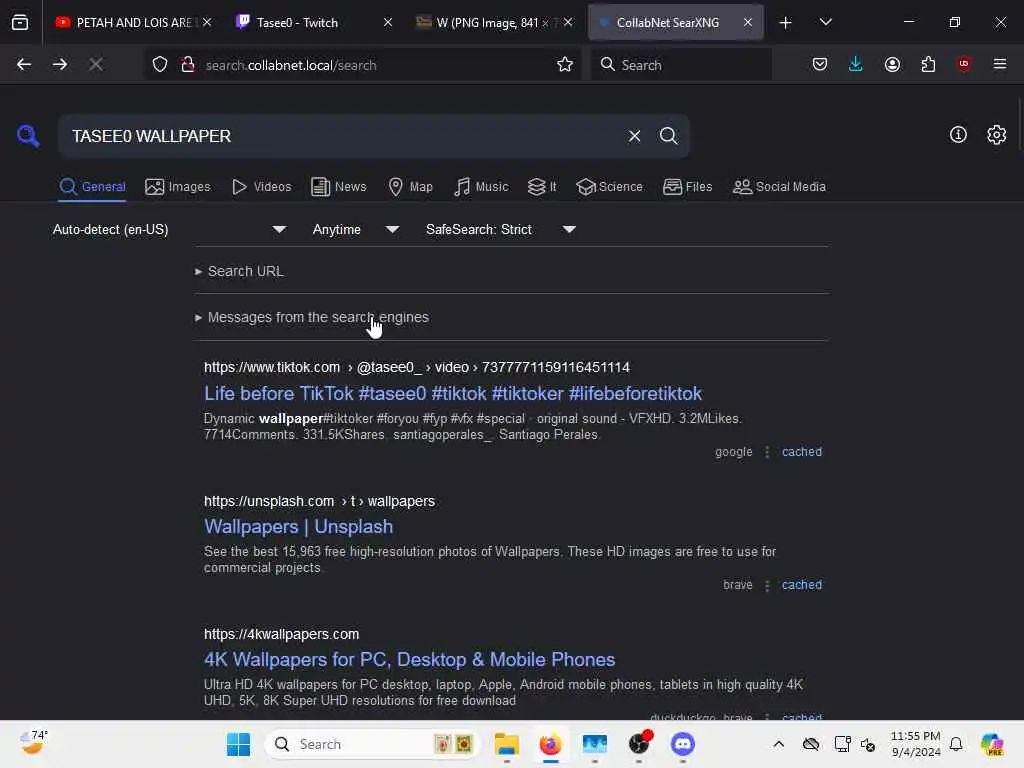This screenshot has width=1024, height=768.
Task: Switch to Social Media search tab
Action: point(779,187)
